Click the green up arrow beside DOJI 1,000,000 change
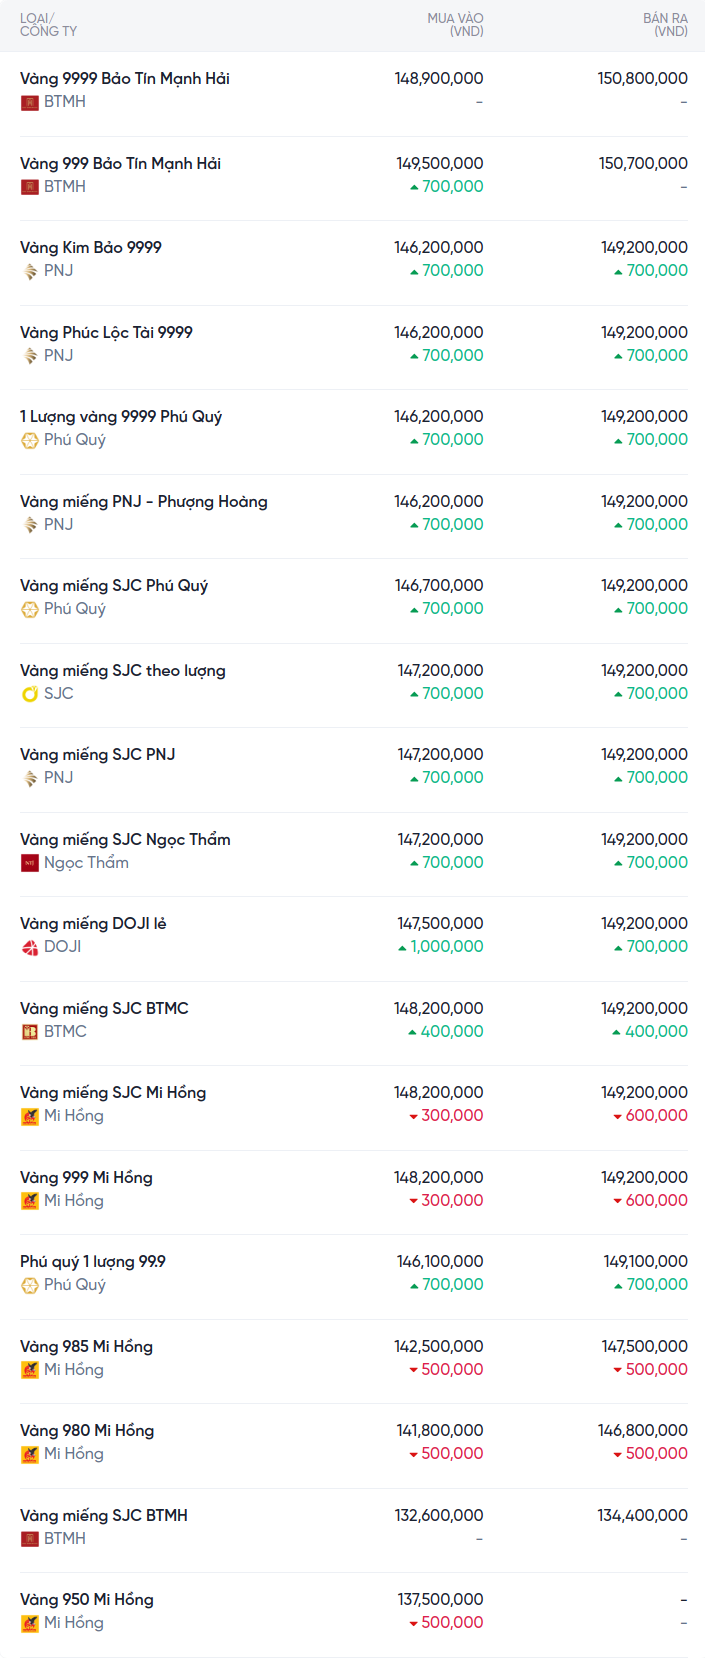The height and width of the screenshot is (1658, 705). pyautogui.click(x=402, y=948)
